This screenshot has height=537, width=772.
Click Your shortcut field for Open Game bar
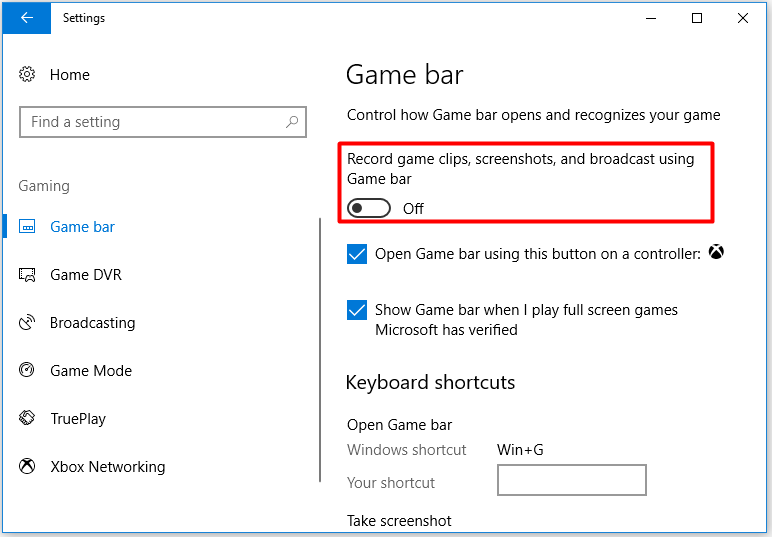[x=572, y=480]
